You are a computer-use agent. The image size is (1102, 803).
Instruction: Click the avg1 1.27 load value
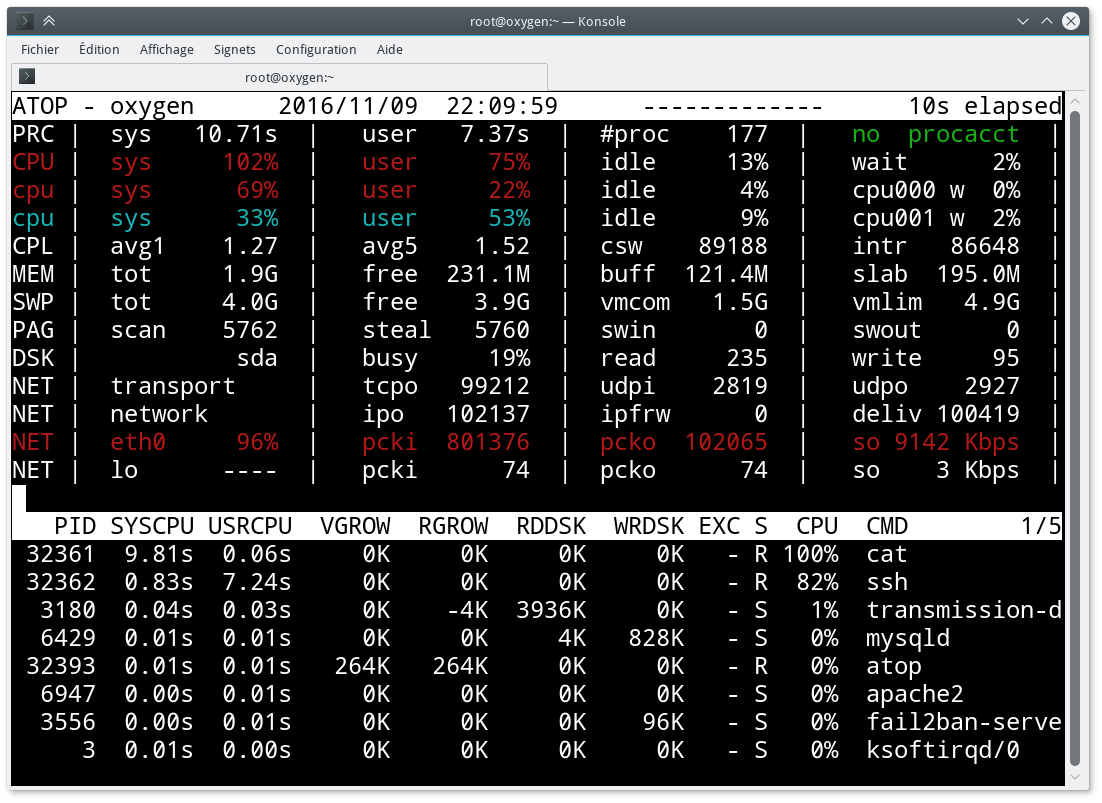[250, 246]
